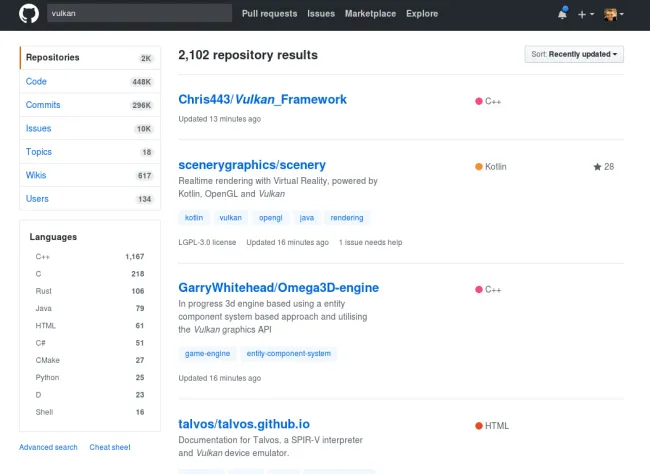Switch to Code search results
Viewport: 650px width, 474px height.
coord(90,81)
